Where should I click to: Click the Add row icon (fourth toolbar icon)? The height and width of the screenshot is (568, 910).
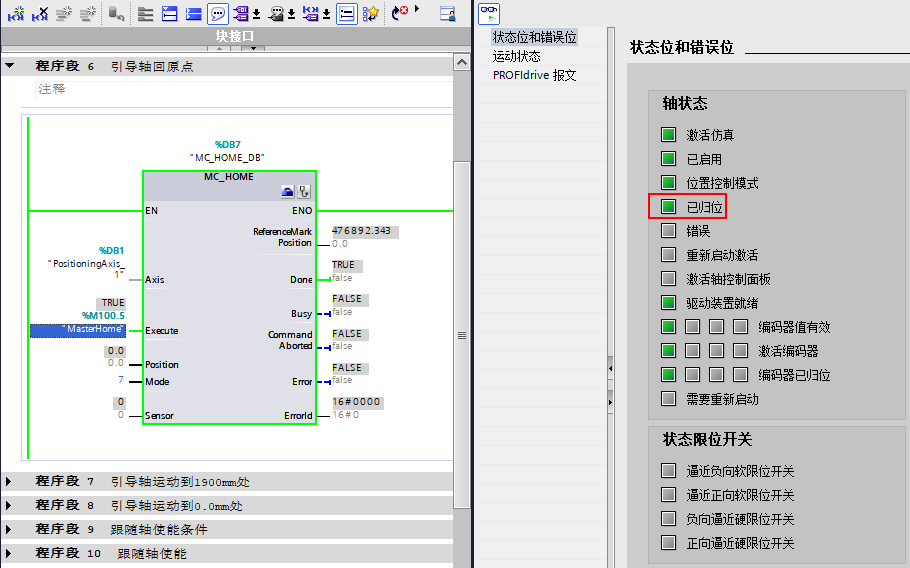pos(88,13)
